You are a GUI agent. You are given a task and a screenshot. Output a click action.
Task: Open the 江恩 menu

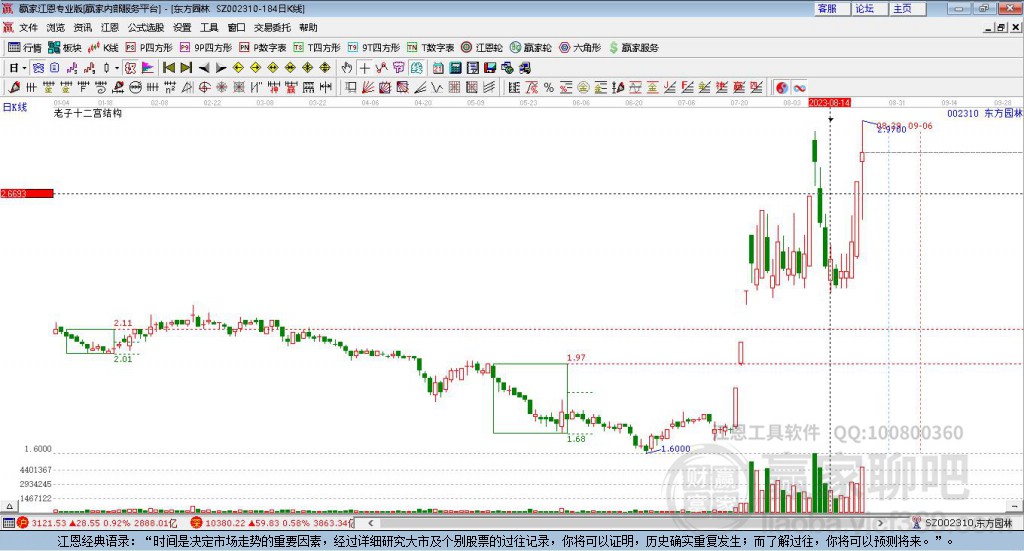[110, 27]
